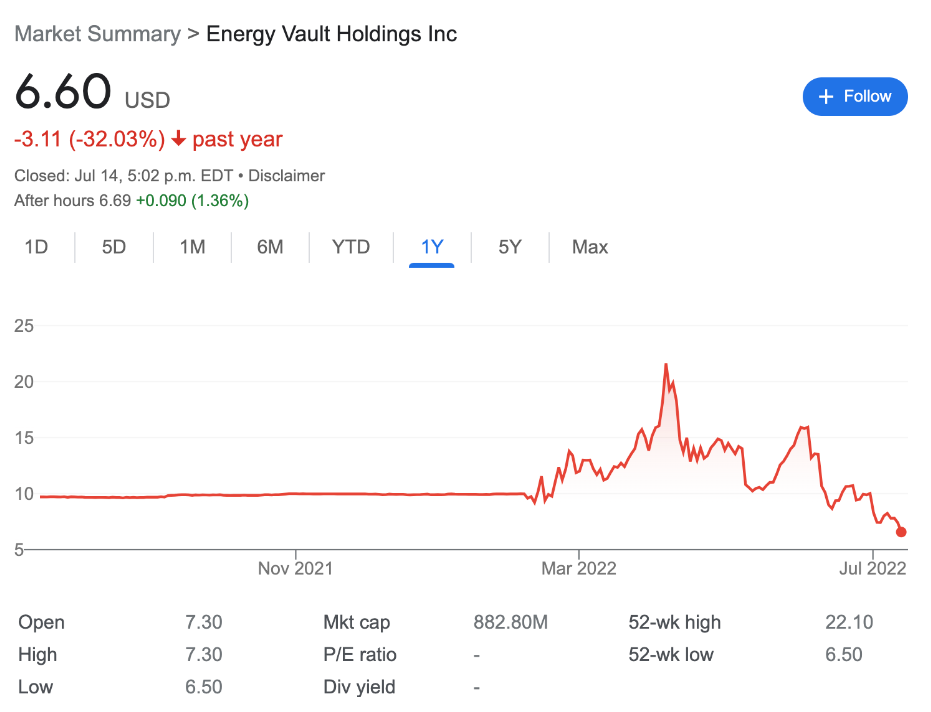Click the Nov 2021 axis label
931x712 pixels.
point(295,569)
